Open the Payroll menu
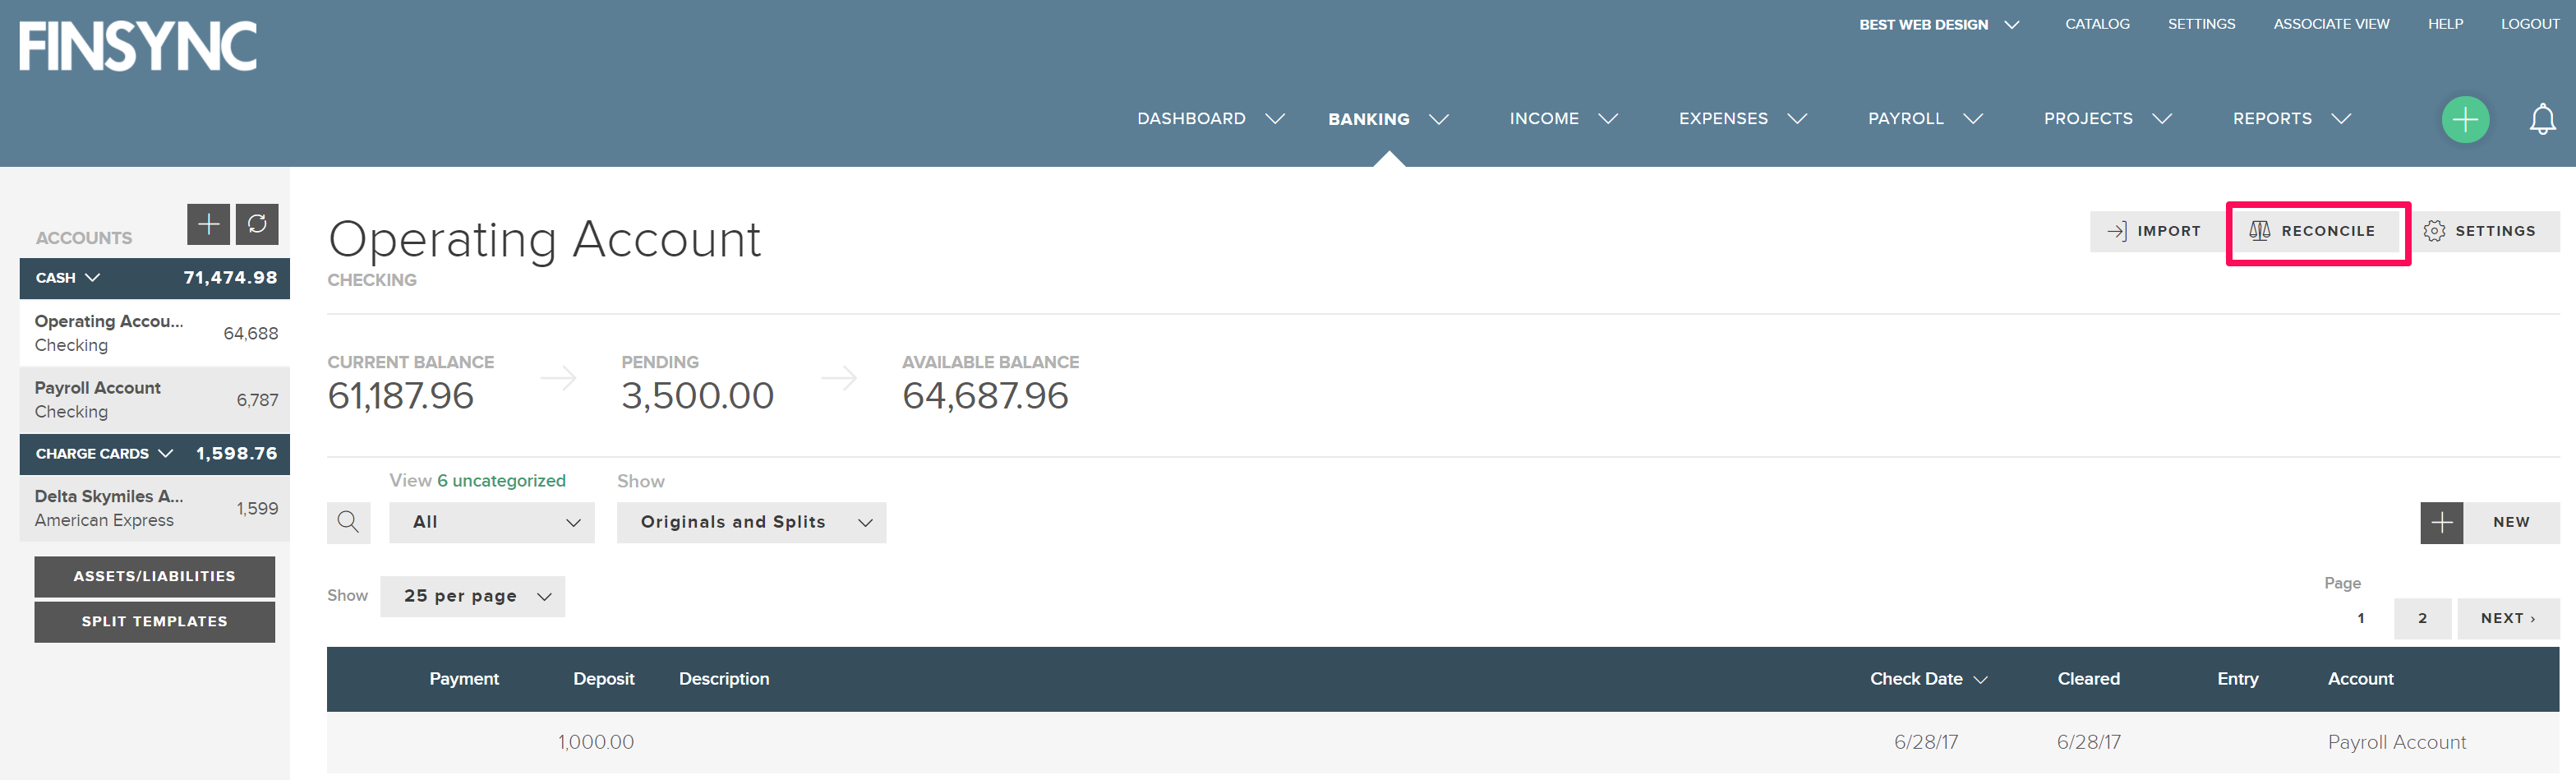2576x780 pixels. click(1925, 119)
